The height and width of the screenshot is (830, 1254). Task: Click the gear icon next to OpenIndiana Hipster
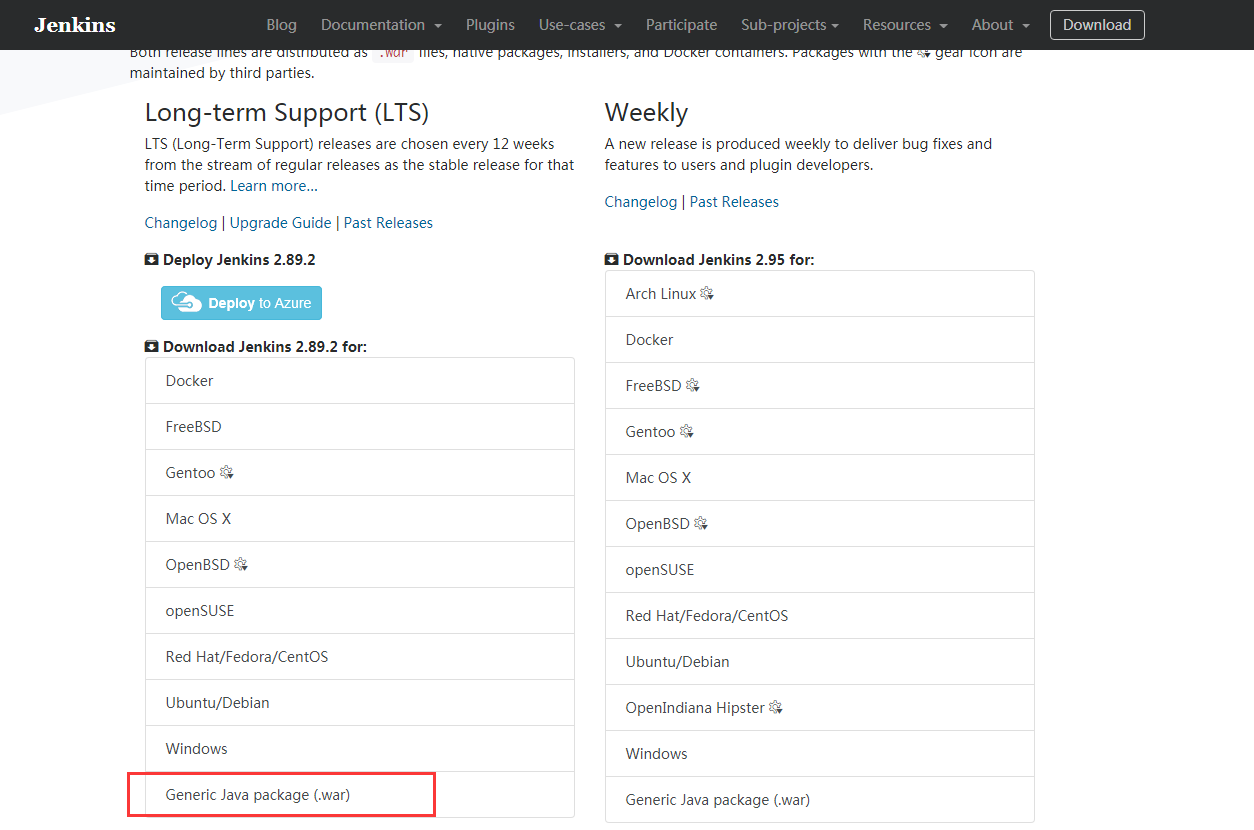point(776,707)
